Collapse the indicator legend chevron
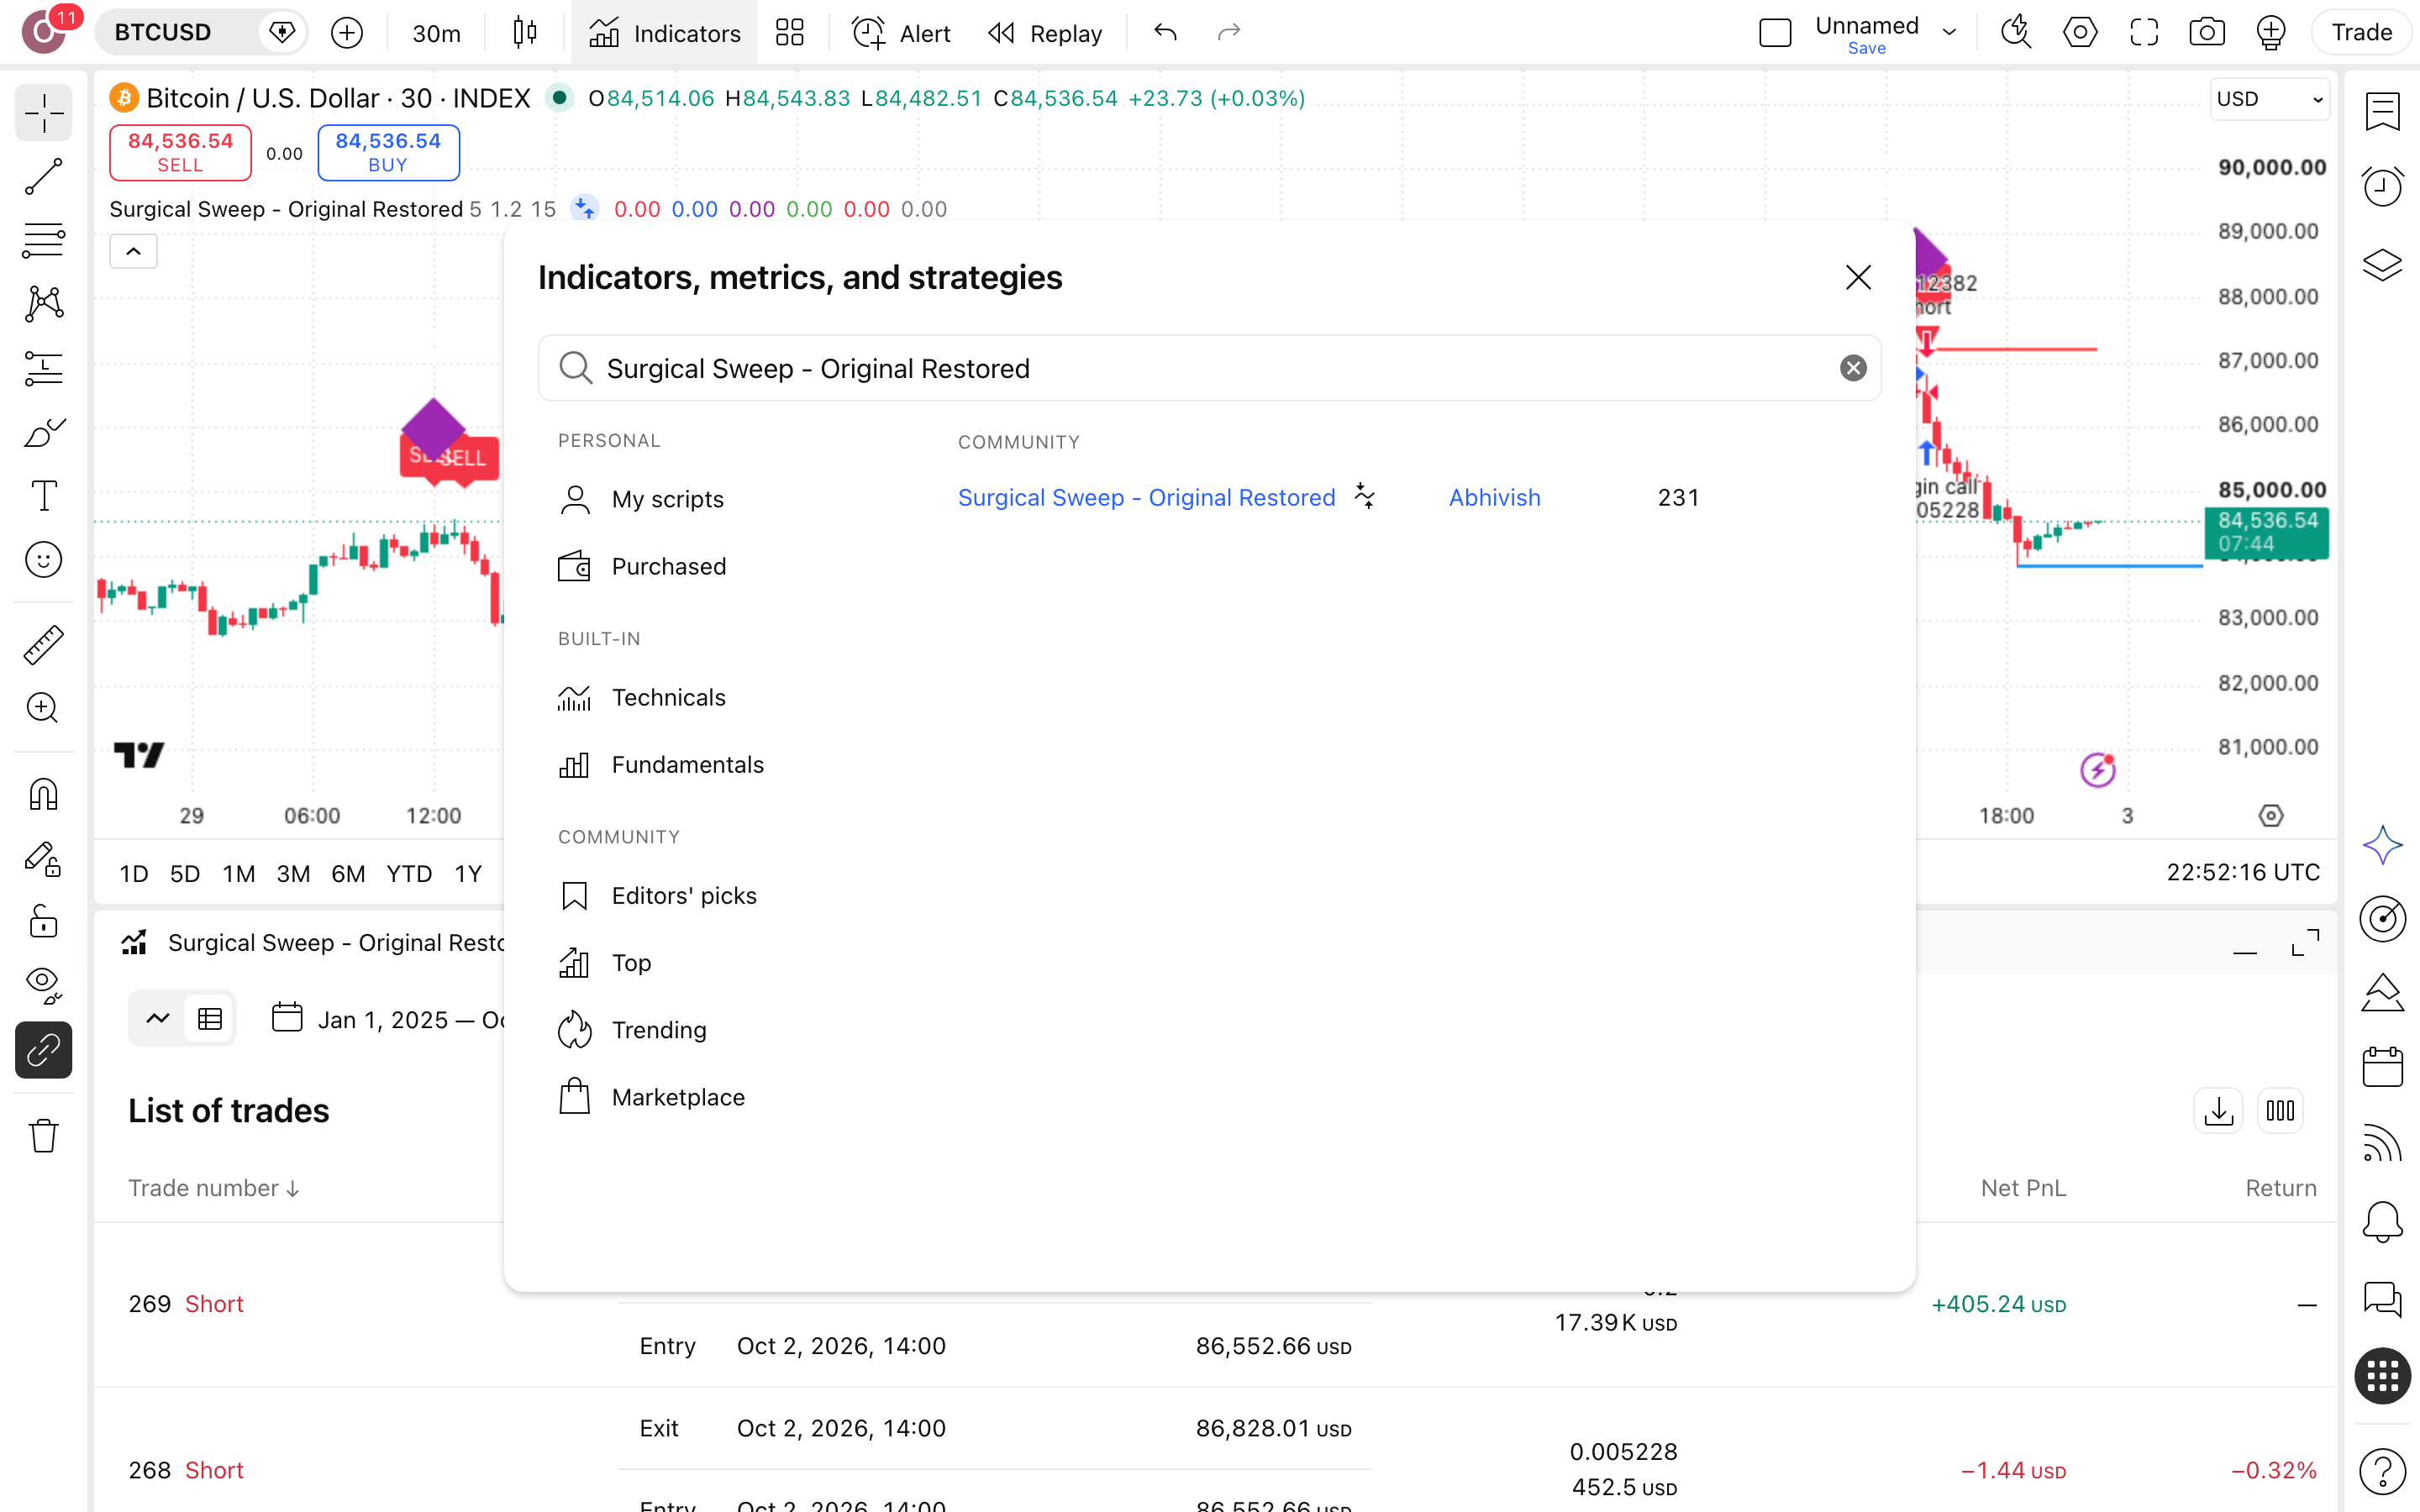 [133, 251]
